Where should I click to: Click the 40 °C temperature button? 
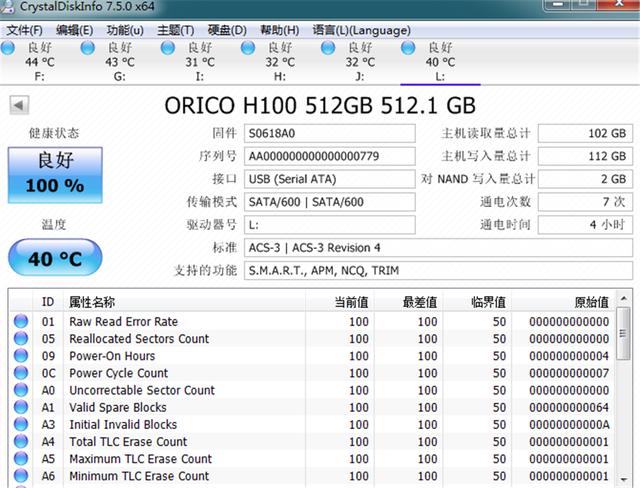(55, 257)
